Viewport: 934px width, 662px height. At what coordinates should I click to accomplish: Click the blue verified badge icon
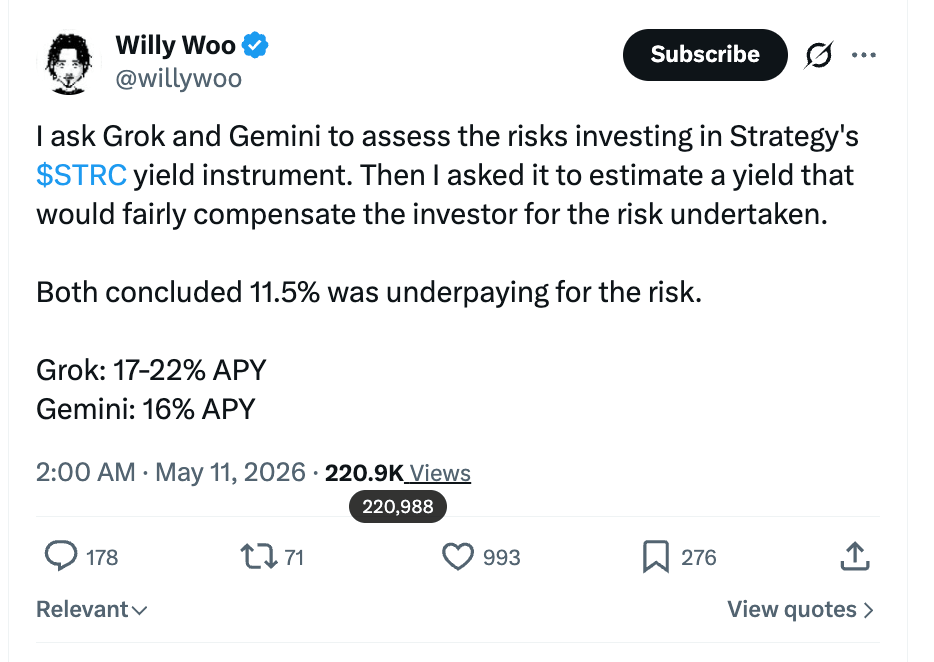255,45
